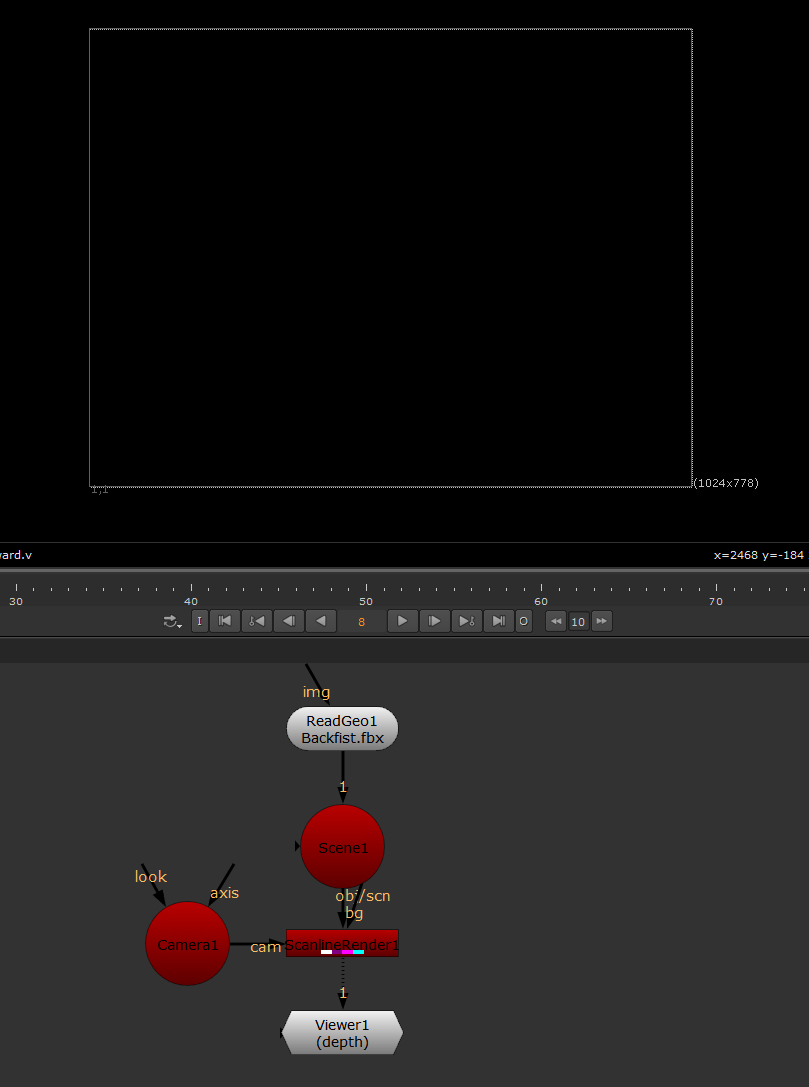This screenshot has height=1087, width=809.
Task: Click the 'look' input label of Camera1
Action: click(150, 877)
